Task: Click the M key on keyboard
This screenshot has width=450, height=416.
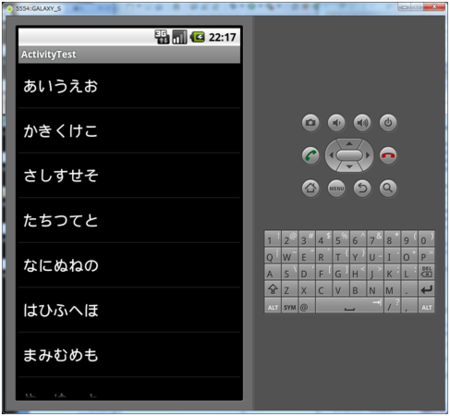Action: (392, 289)
